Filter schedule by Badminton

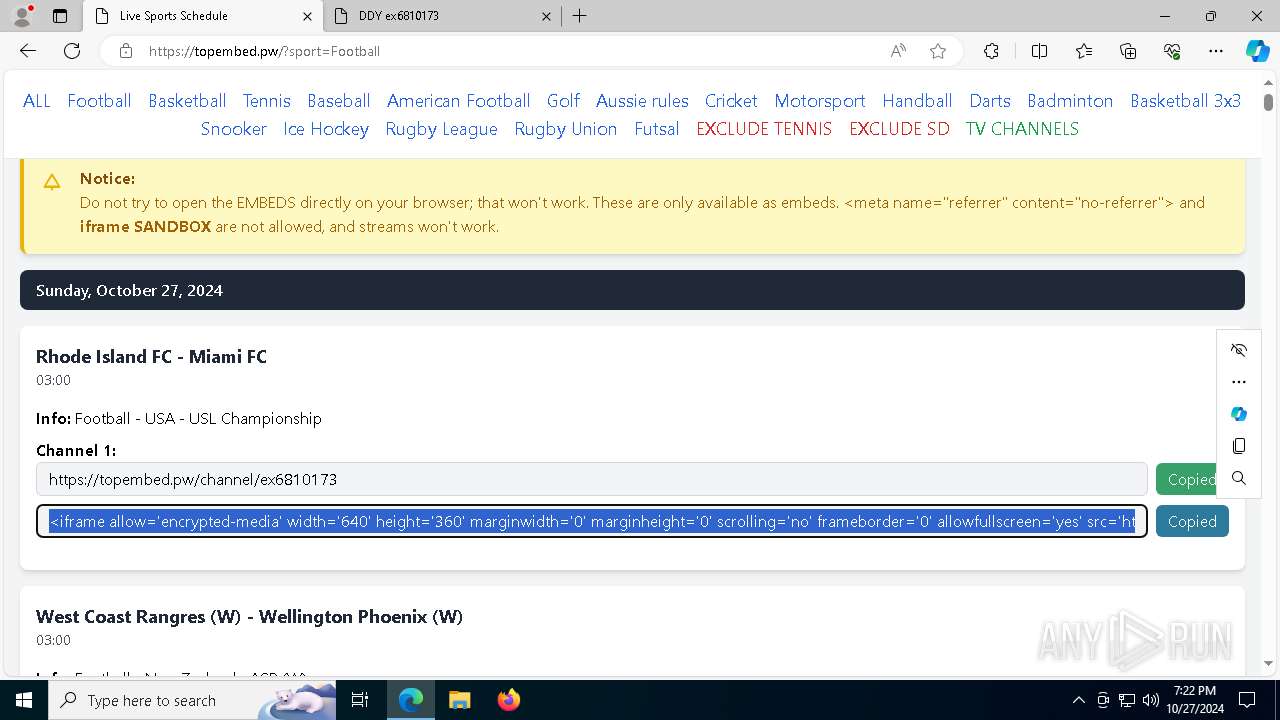[1070, 101]
